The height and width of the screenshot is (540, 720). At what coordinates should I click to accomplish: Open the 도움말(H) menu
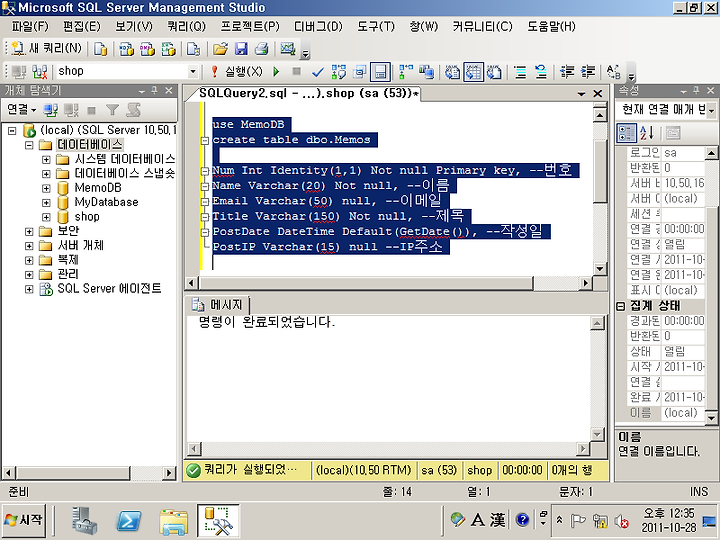click(x=551, y=27)
